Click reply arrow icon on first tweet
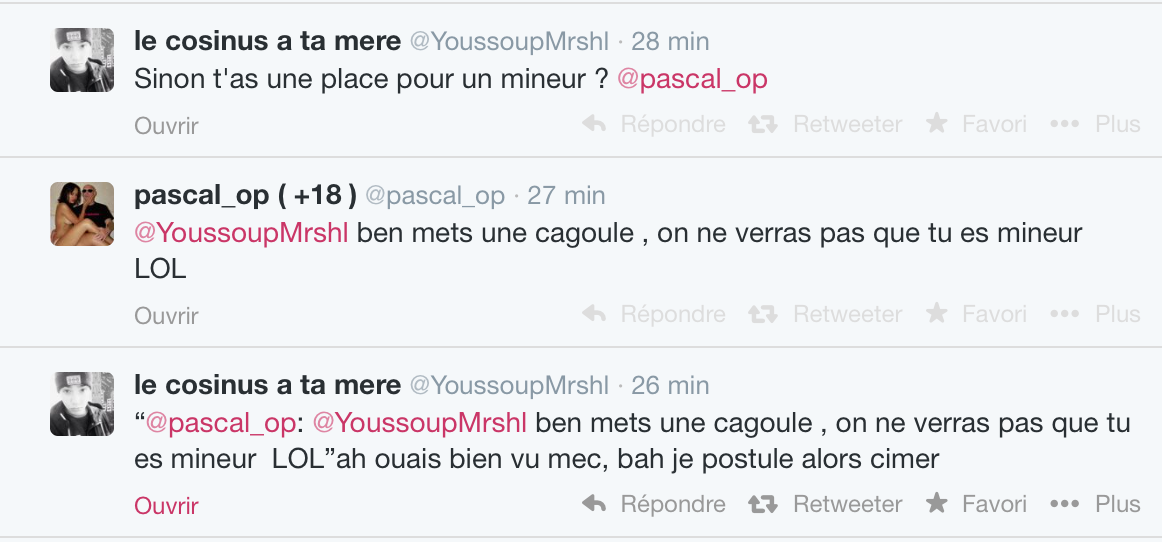1162x542 pixels. 594,124
